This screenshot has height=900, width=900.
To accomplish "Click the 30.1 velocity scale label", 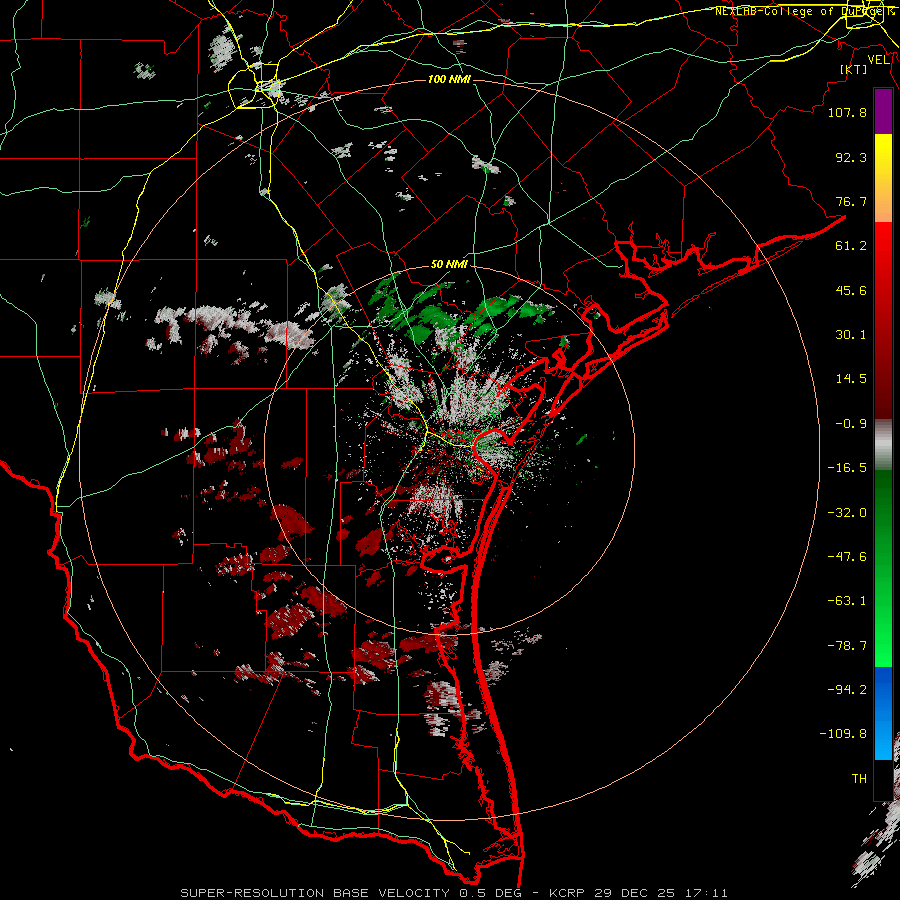I will pos(851,335).
